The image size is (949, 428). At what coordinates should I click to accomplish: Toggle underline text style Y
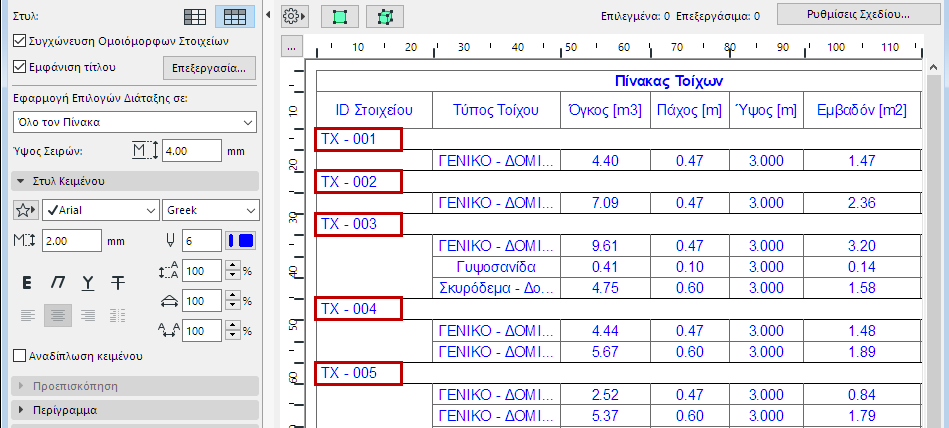[x=88, y=282]
